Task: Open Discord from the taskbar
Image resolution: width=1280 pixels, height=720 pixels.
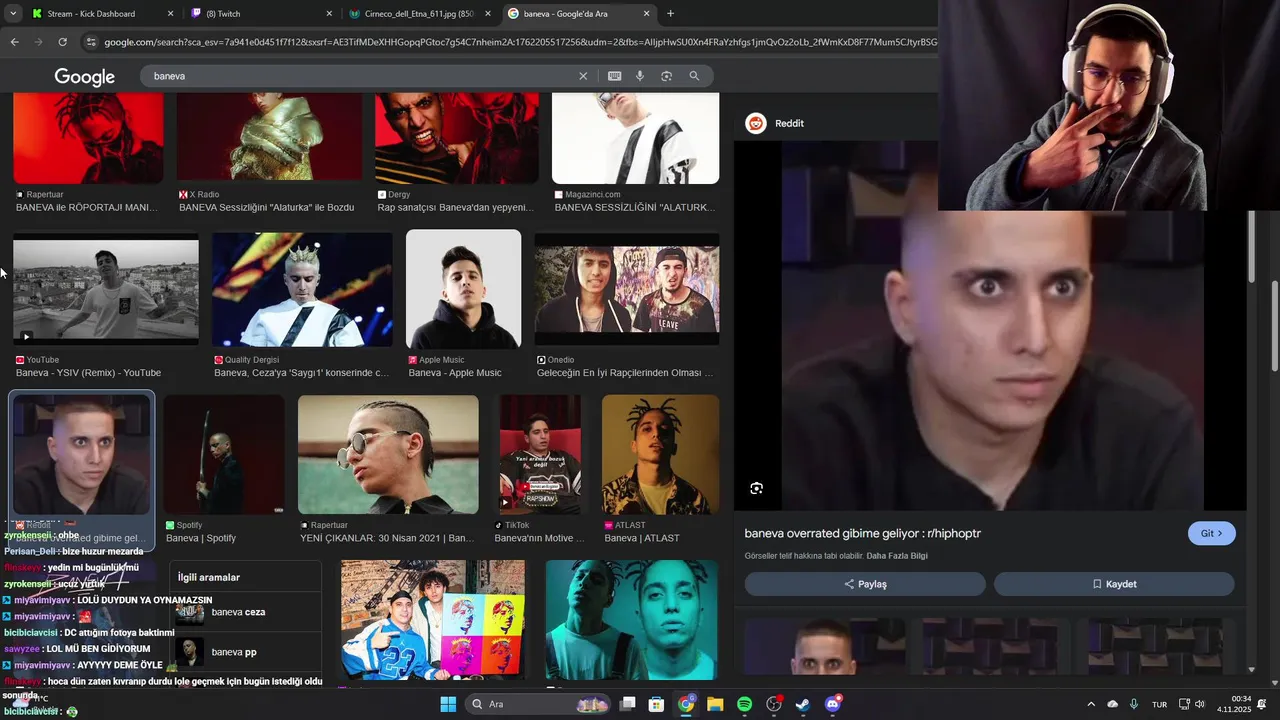Action: pyautogui.click(x=833, y=704)
